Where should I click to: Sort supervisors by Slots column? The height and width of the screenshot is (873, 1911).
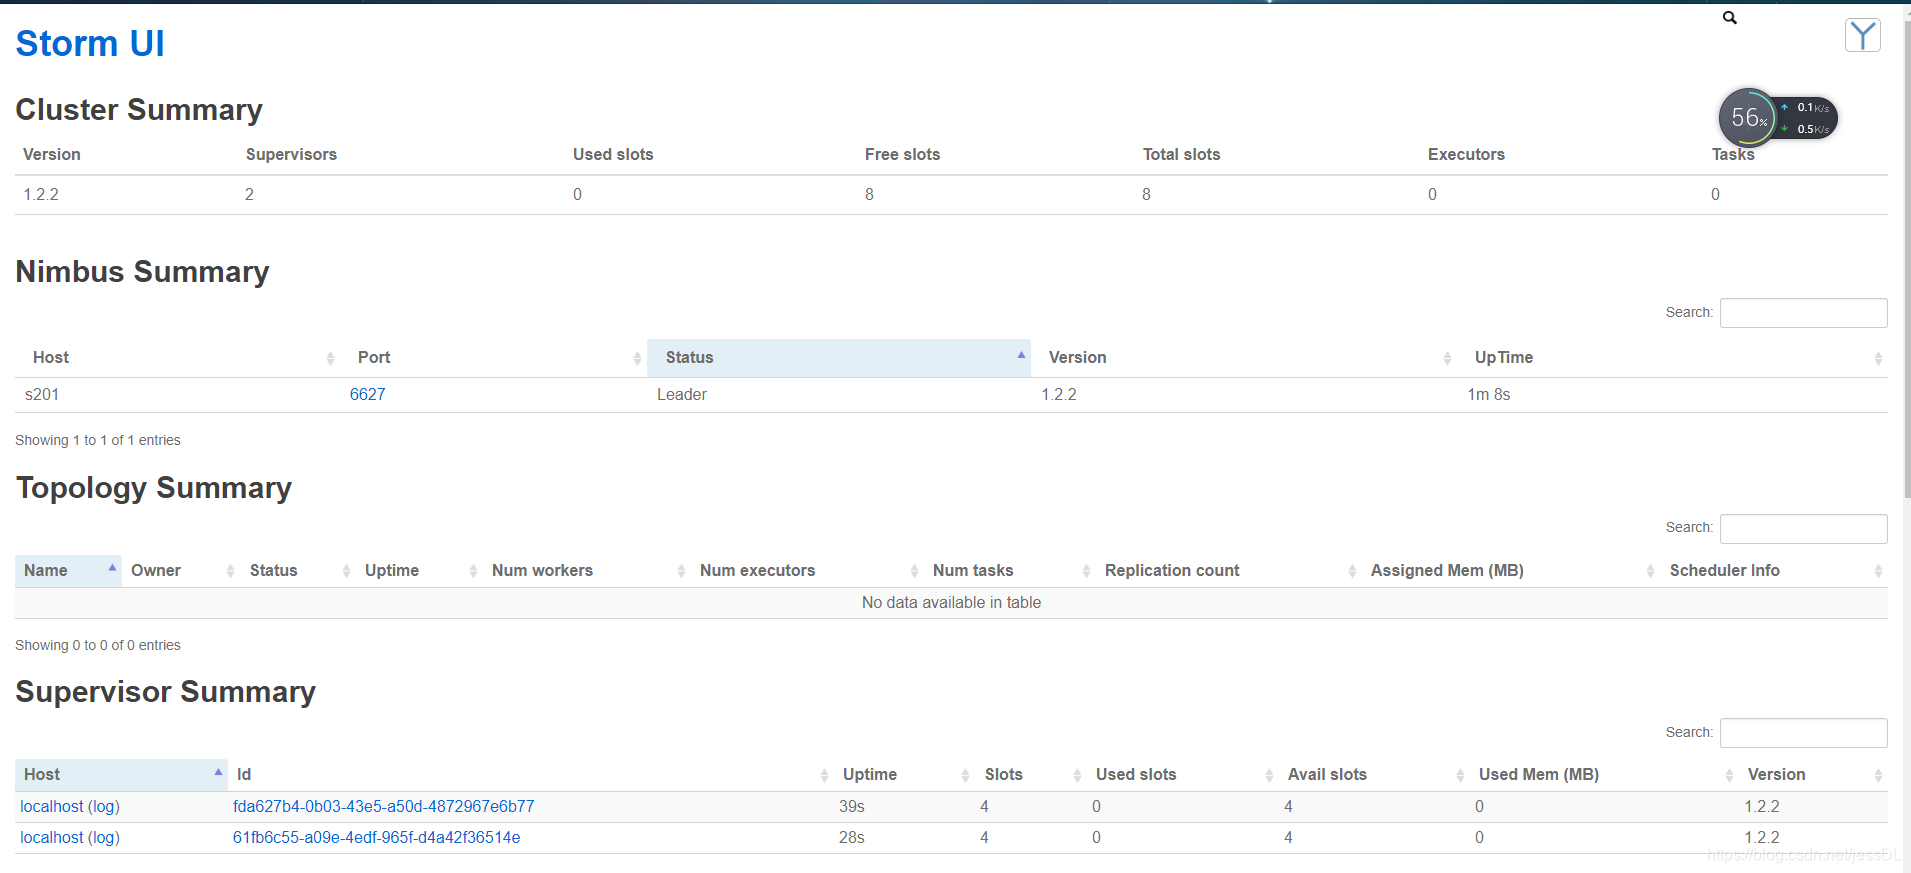coord(1031,774)
